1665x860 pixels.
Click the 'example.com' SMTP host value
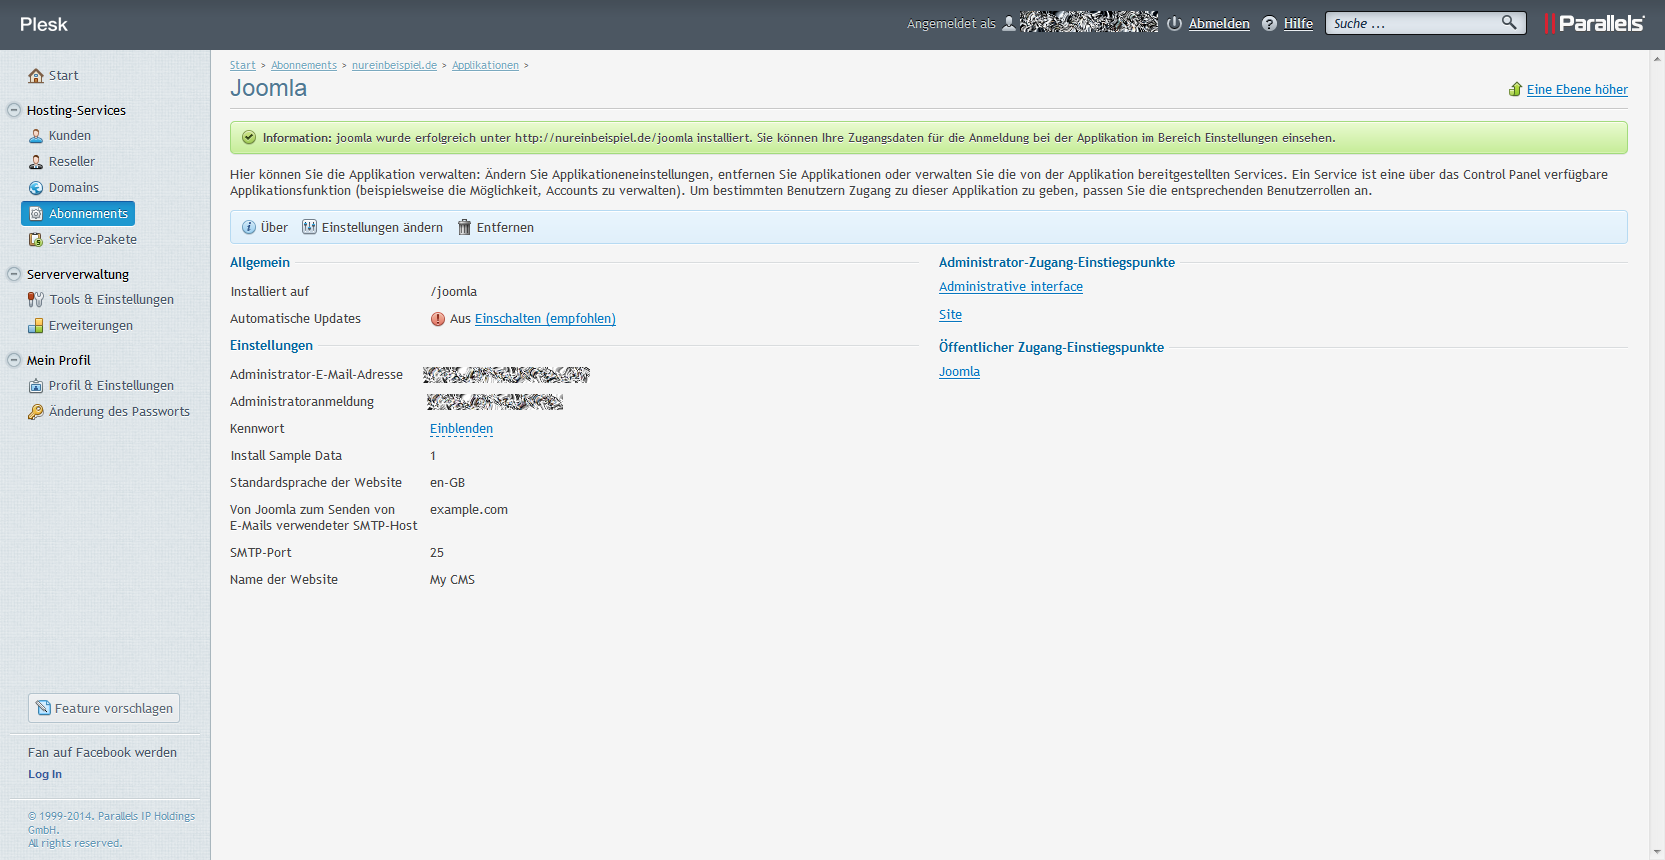(x=469, y=510)
